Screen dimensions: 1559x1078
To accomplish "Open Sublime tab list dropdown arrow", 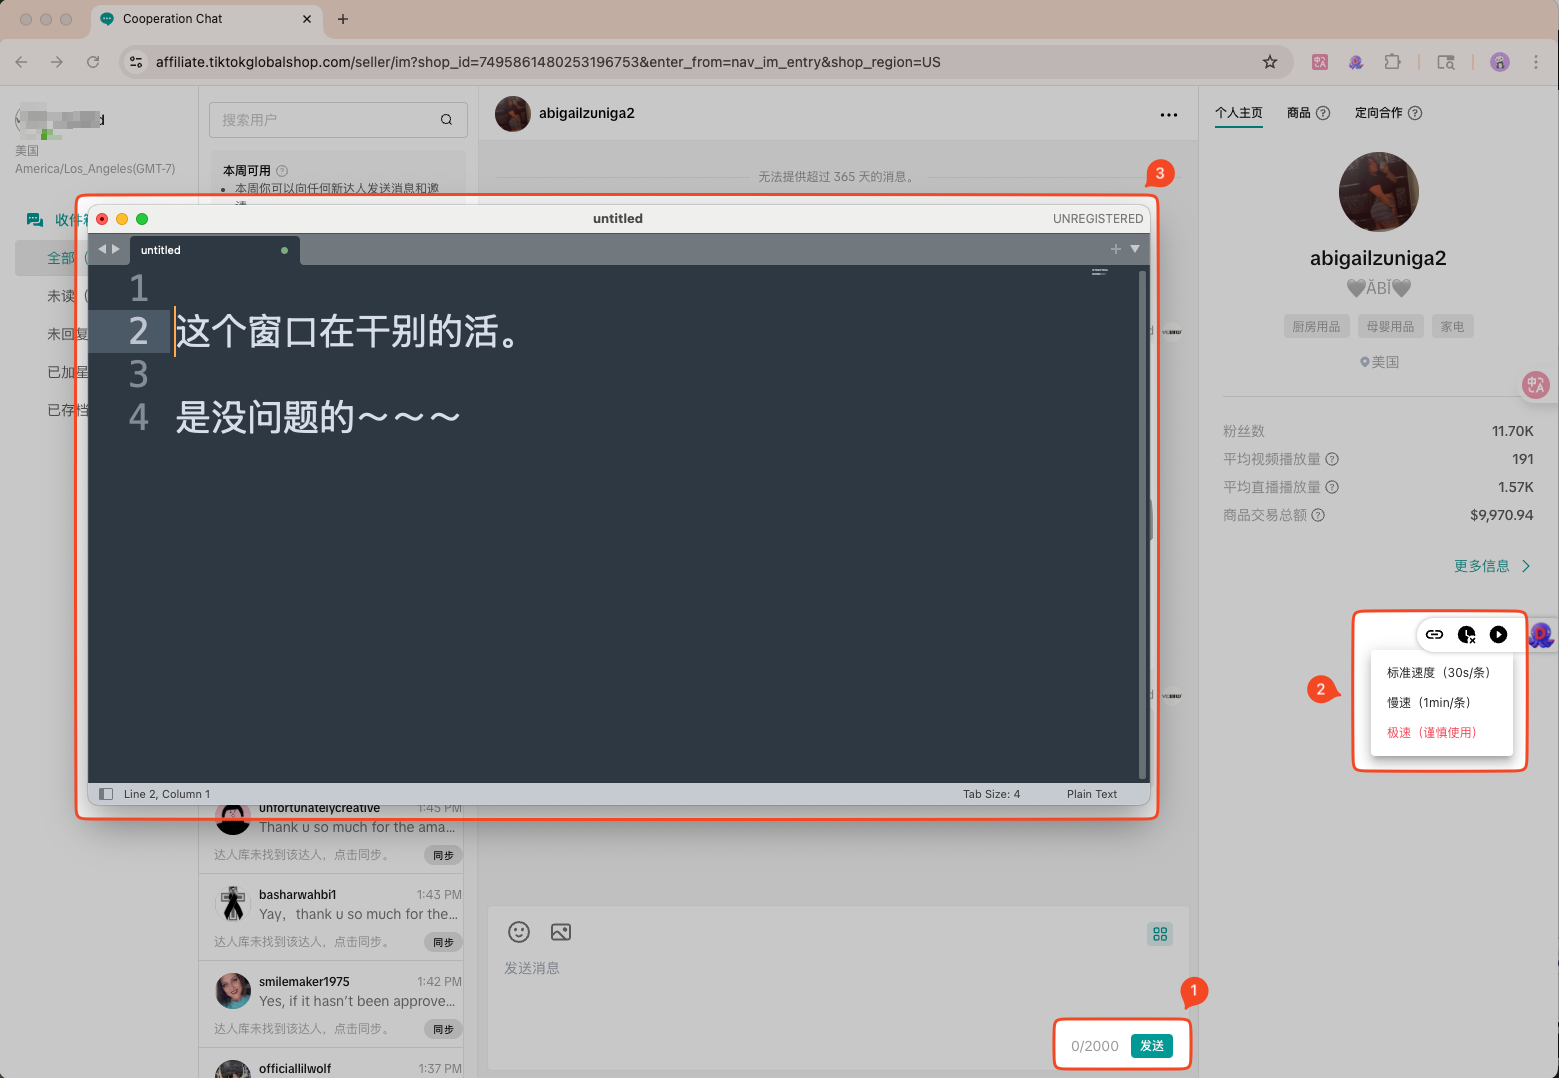I will [x=1135, y=249].
